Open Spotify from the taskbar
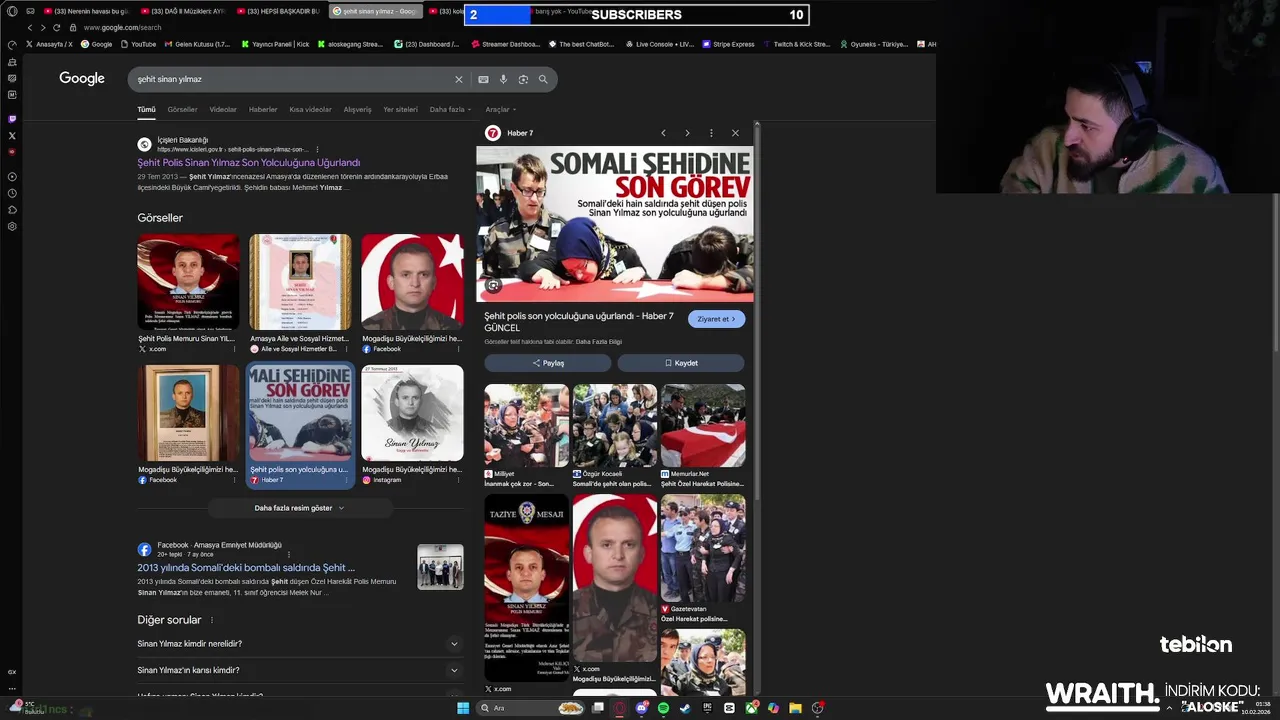Viewport: 1280px width, 720px height. (664, 708)
